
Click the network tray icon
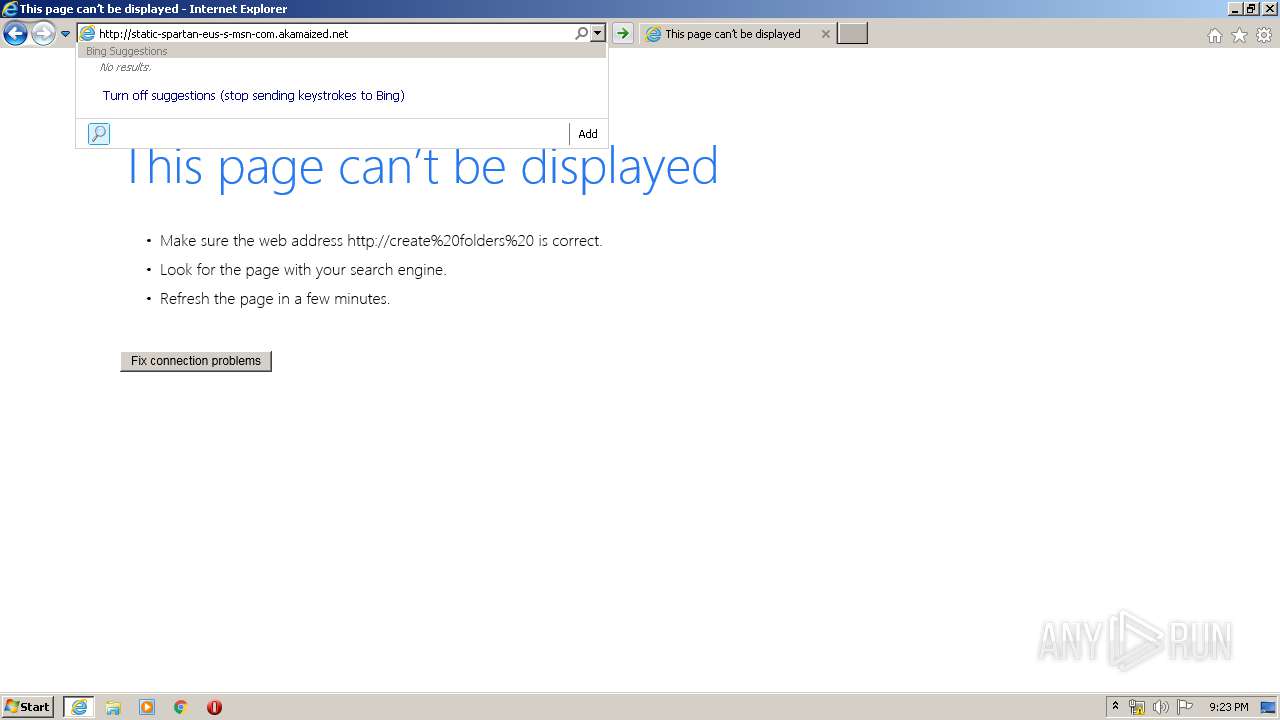pos(1137,707)
